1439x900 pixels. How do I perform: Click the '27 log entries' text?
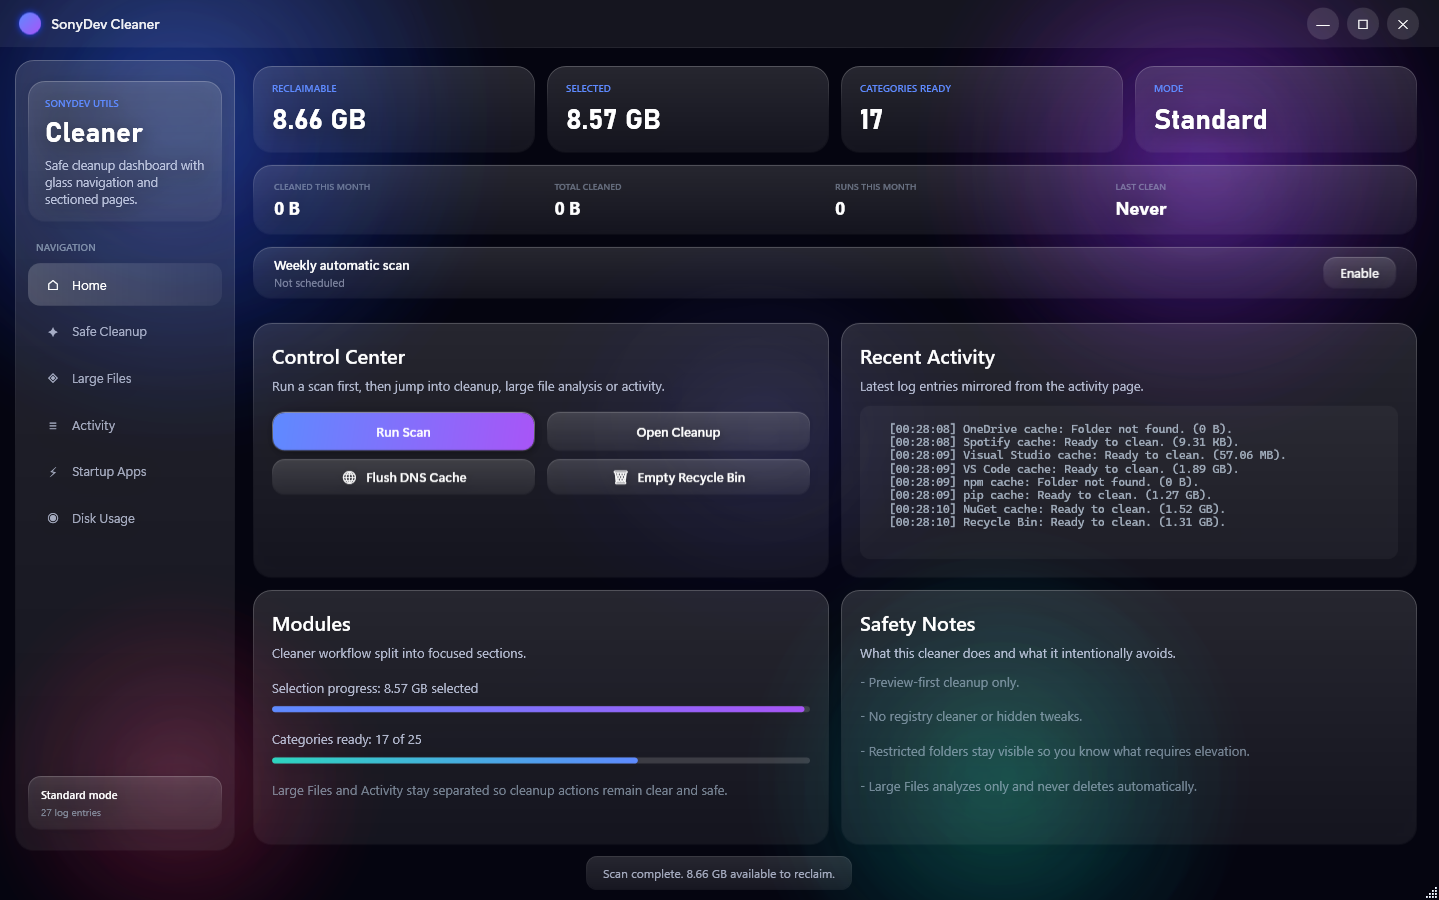(x=71, y=813)
